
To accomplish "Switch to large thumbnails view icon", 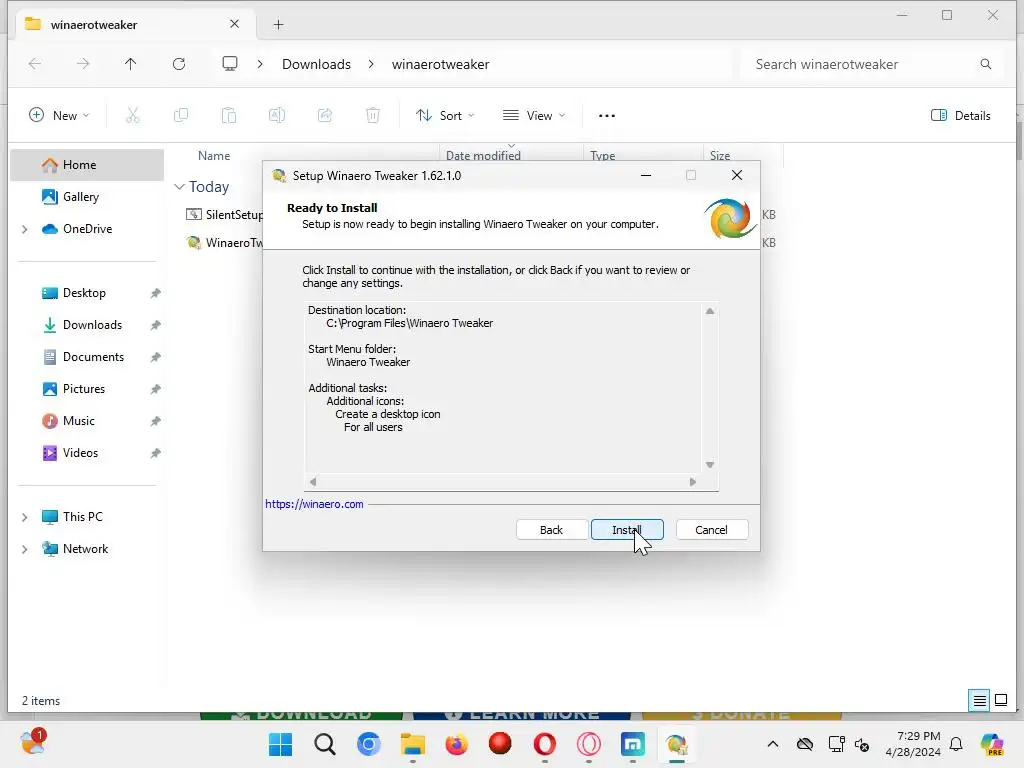I will [x=1000, y=701].
